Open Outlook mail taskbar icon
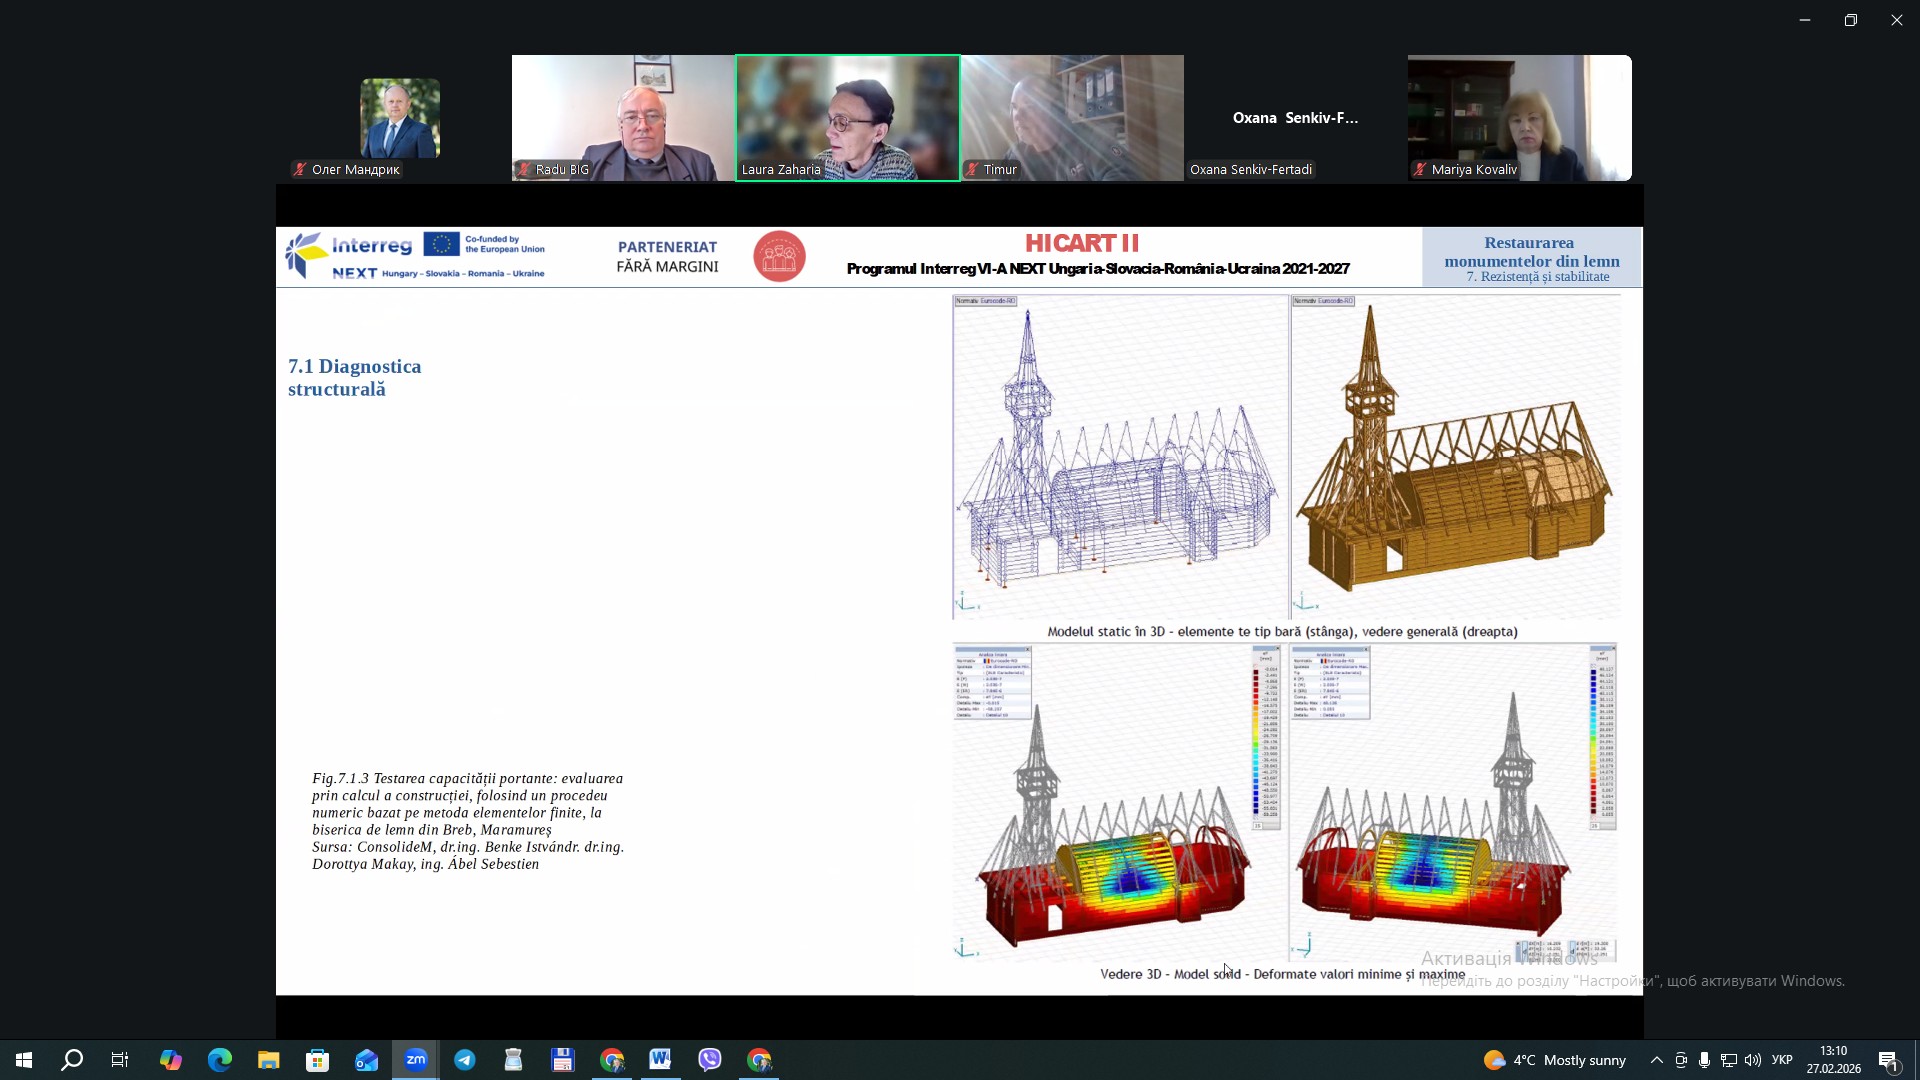 coord(367,1060)
